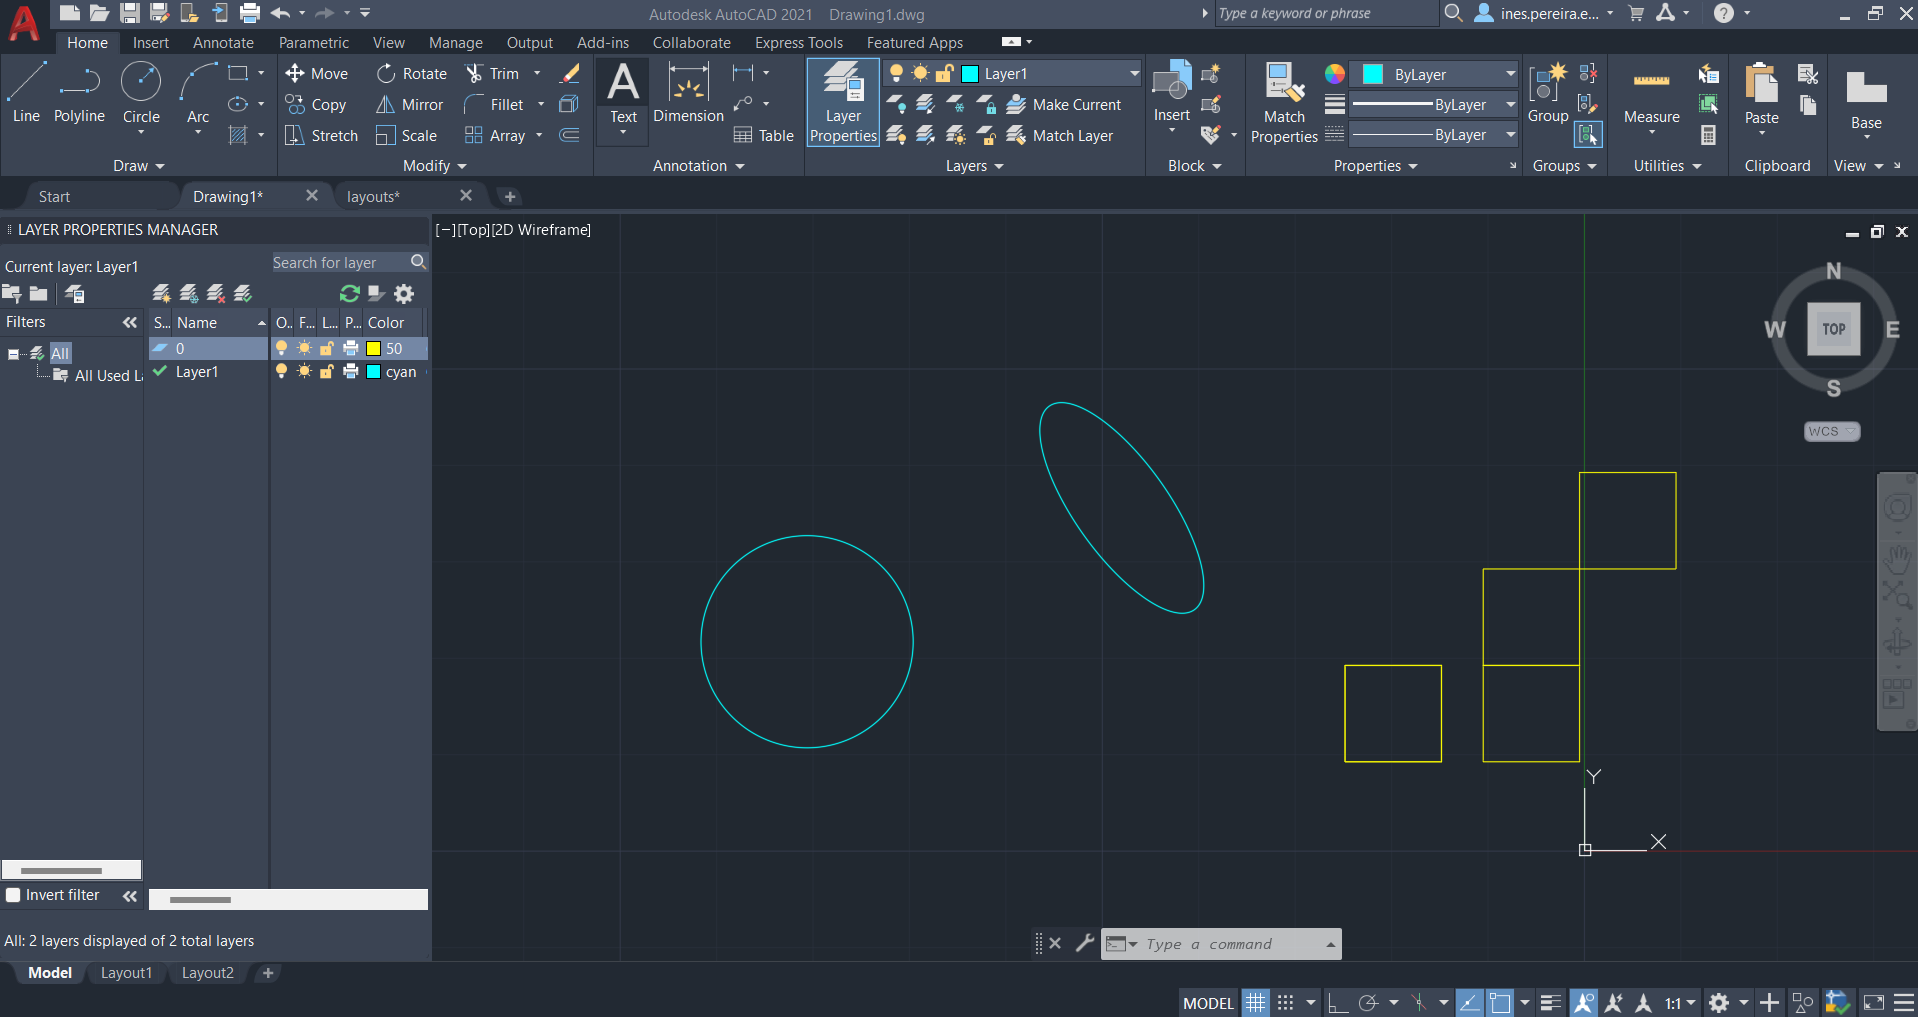The image size is (1918, 1017).
Task: Expand the Draw panel
Action: [x=138, y=166]
